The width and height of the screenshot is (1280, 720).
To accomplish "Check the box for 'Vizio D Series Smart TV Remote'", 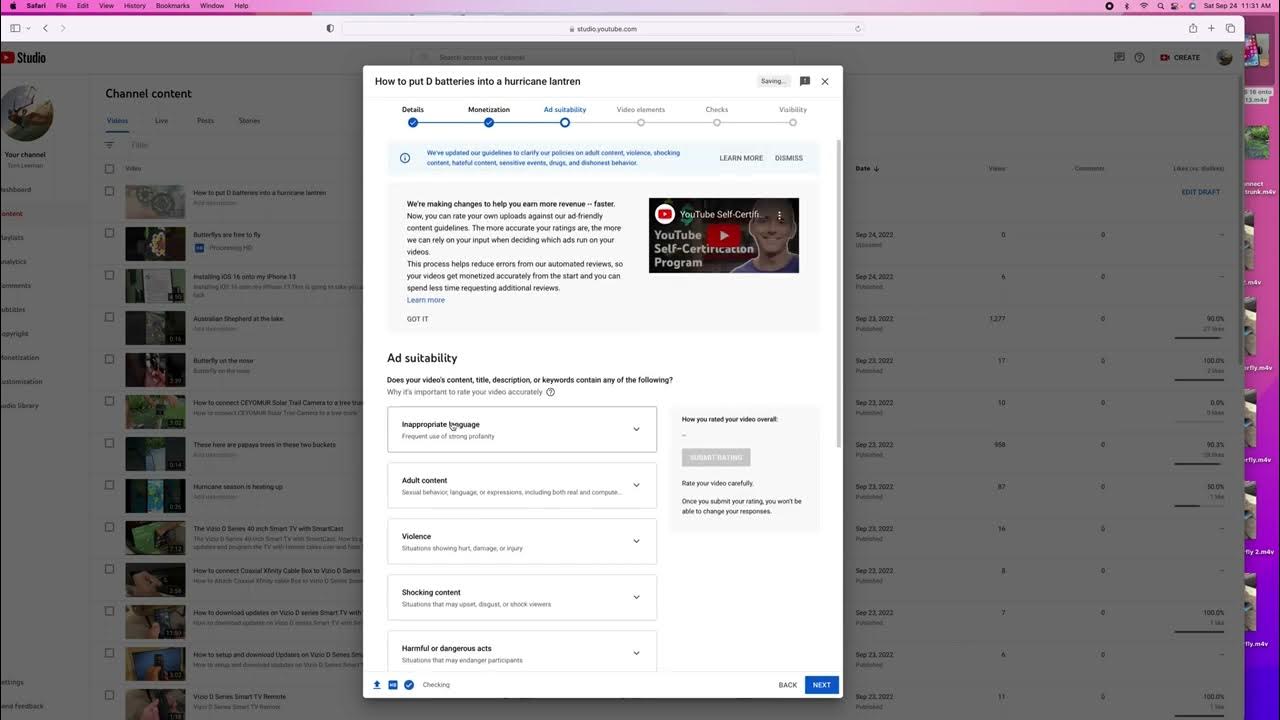I will 110,695.
